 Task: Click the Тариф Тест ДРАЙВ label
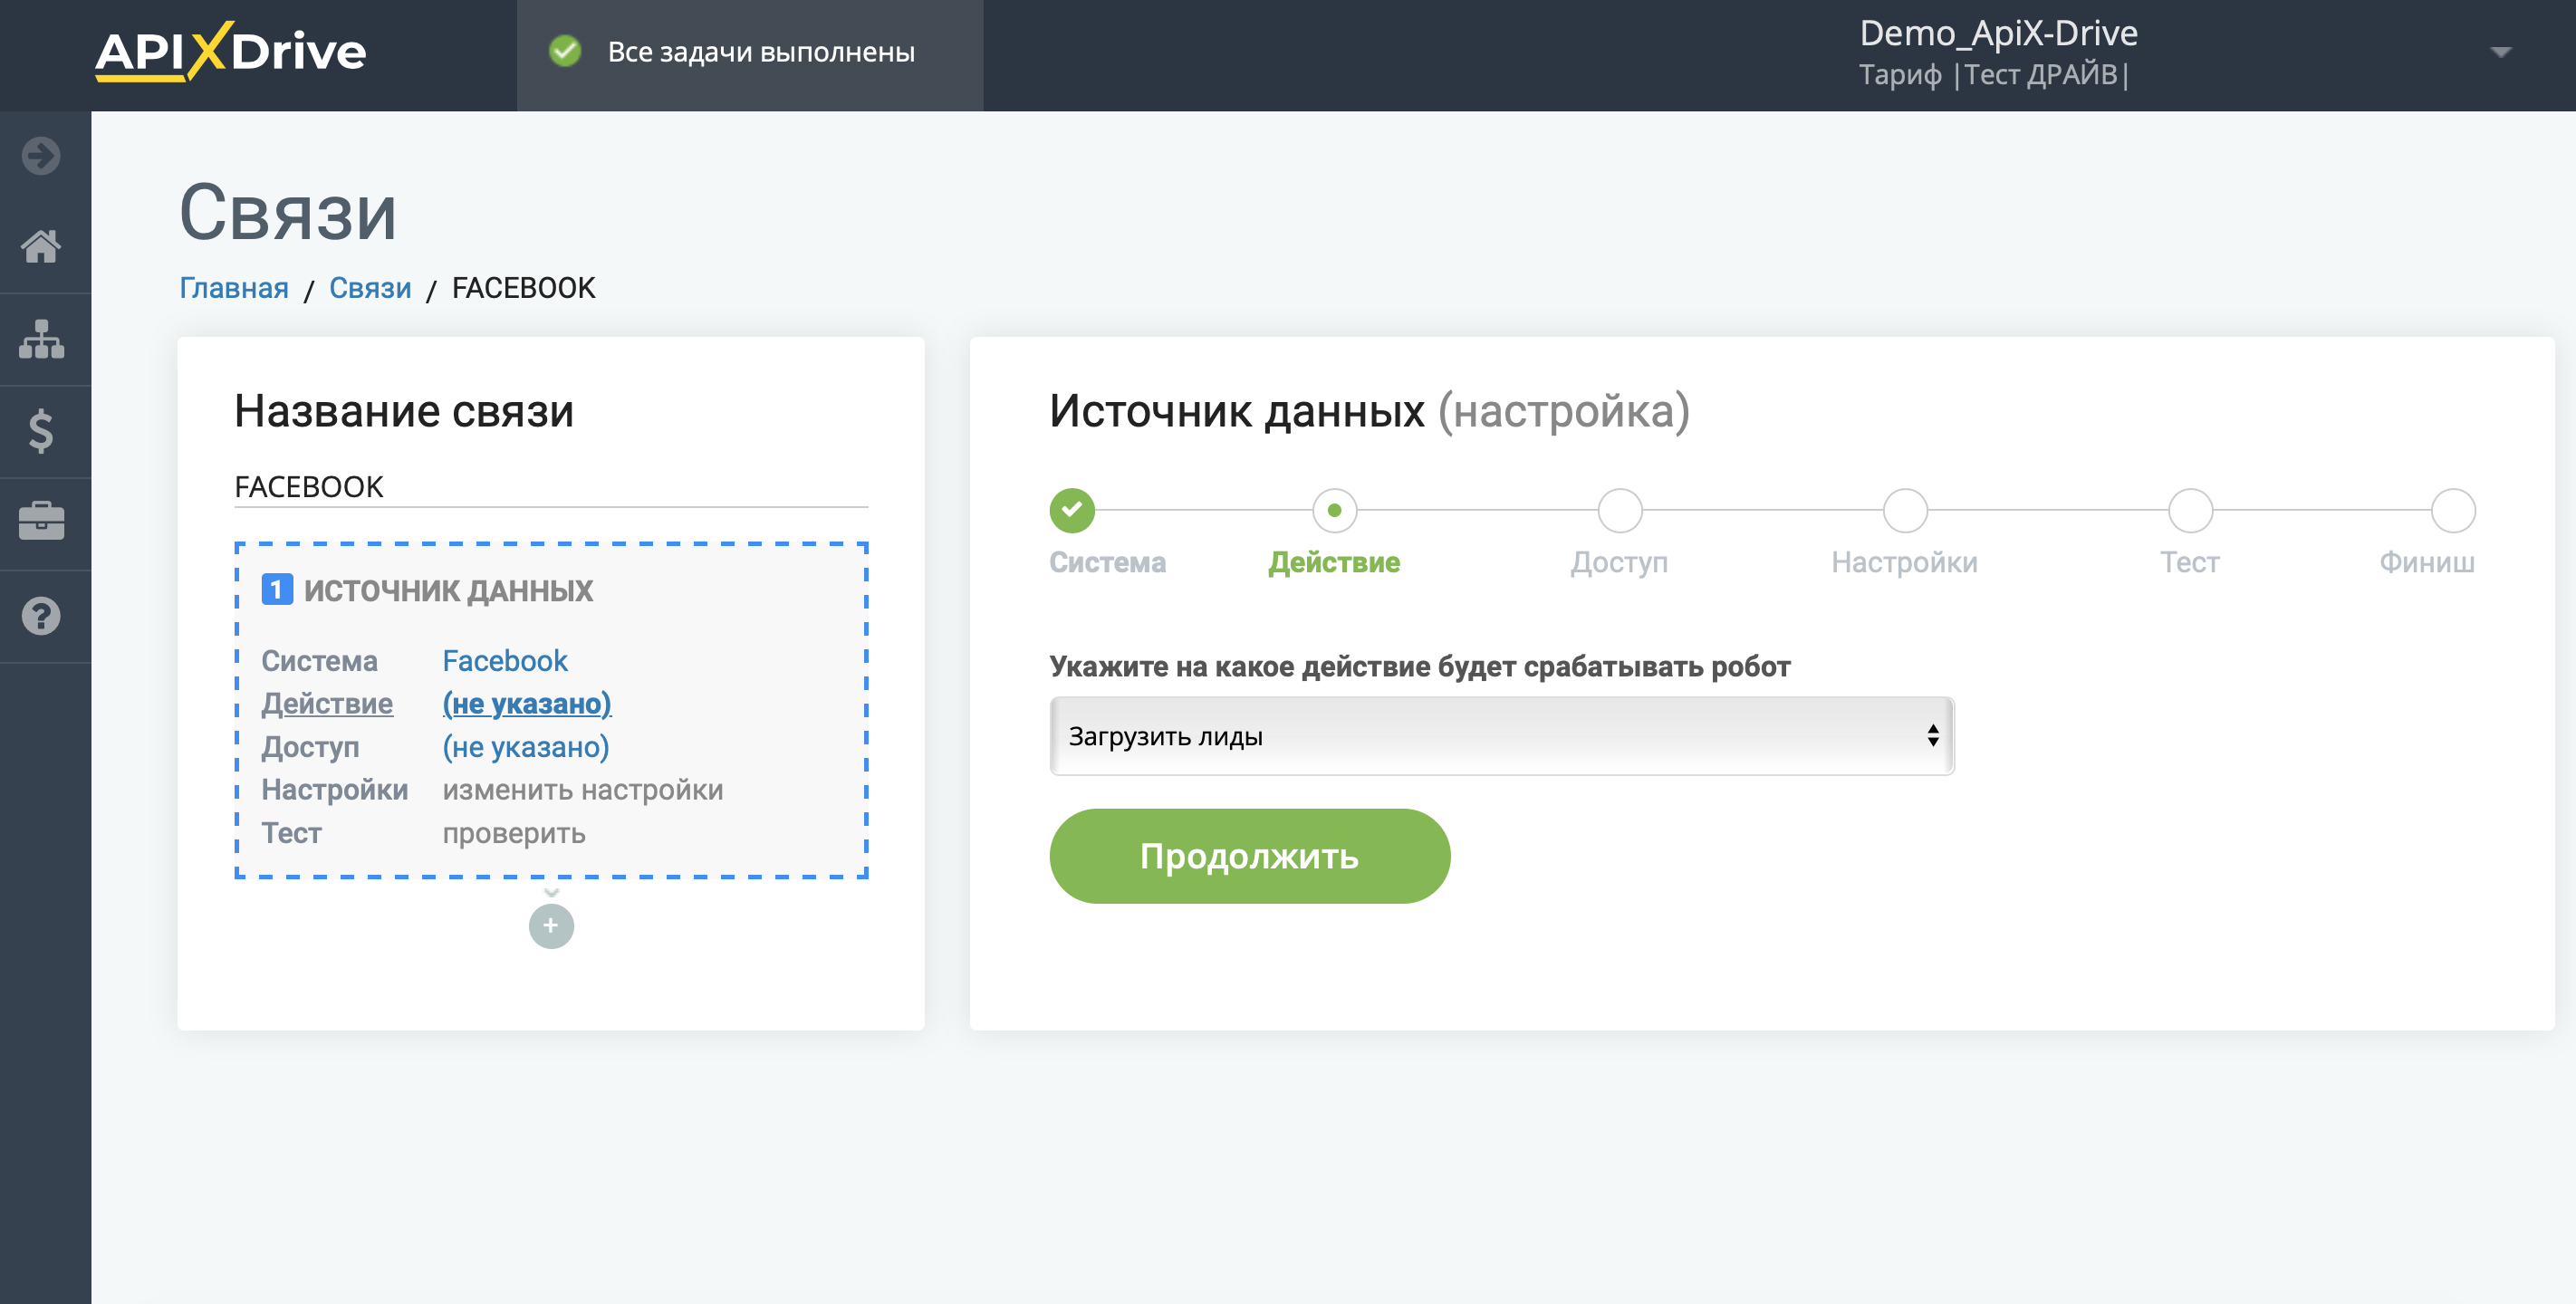1994,75
